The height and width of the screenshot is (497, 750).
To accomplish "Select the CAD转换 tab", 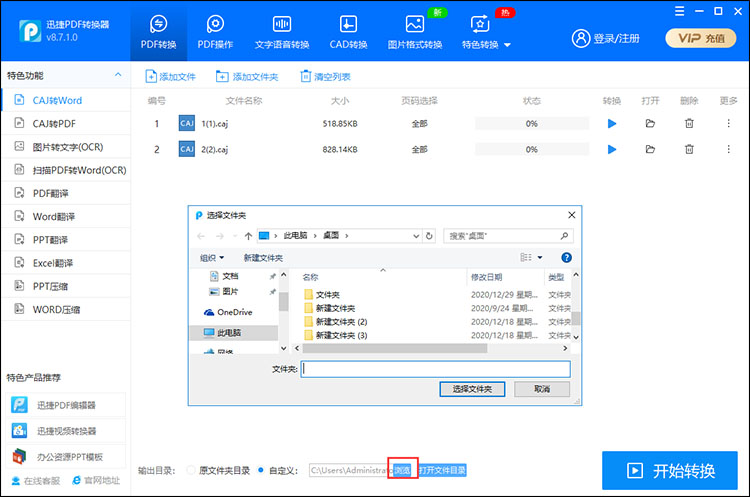I will click(x=348, y=33).
